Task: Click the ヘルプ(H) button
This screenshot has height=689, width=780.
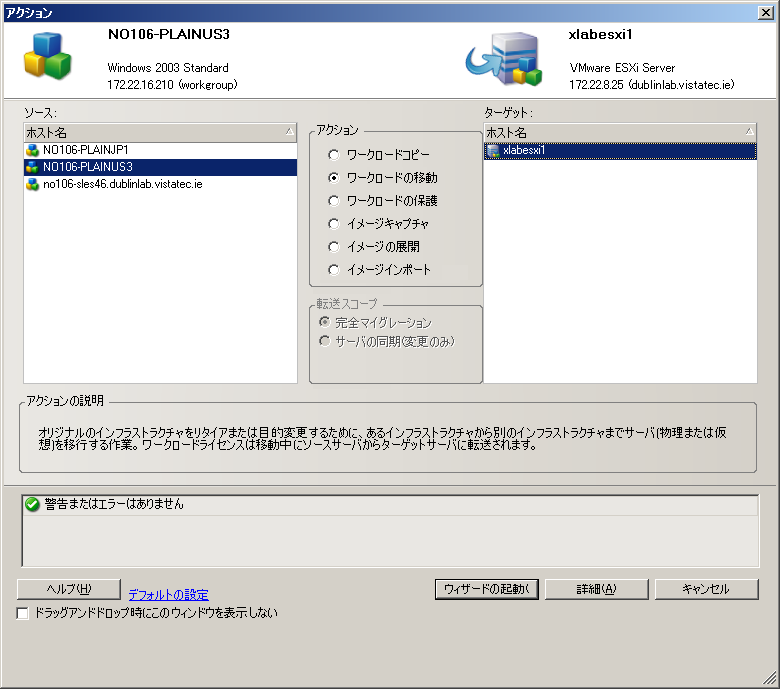Action: pyautogui.click(x=69, y=590)
